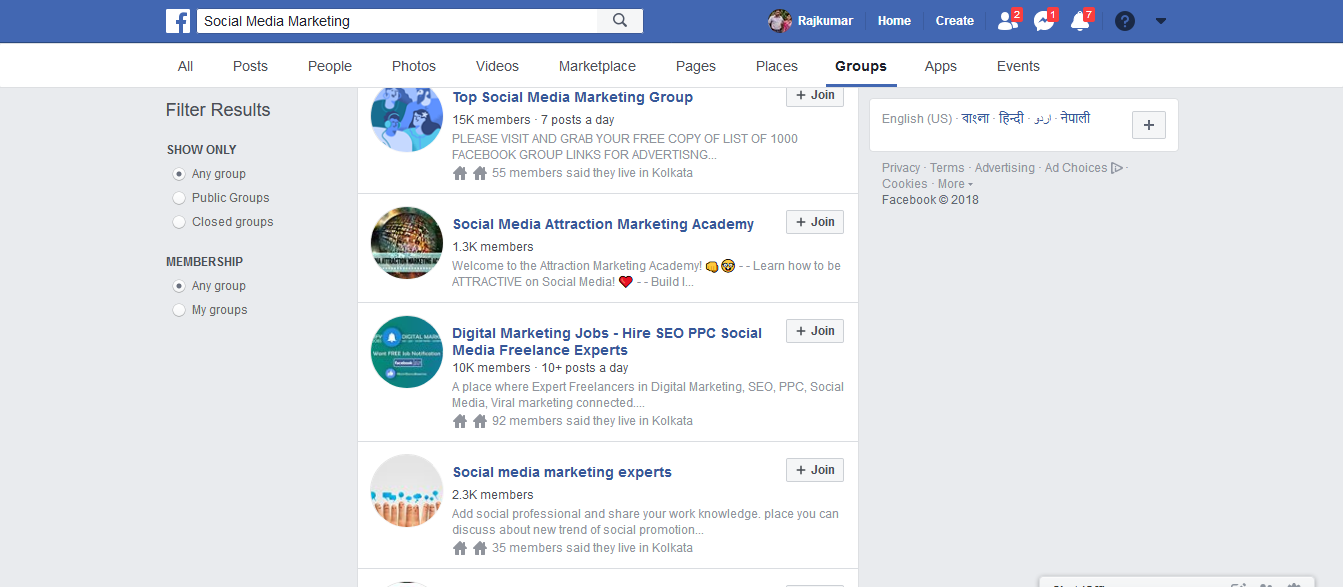Screen dimensions: 1343x587
Task: Click the Ad Choices triangle icon
Action: [1117, 168]
